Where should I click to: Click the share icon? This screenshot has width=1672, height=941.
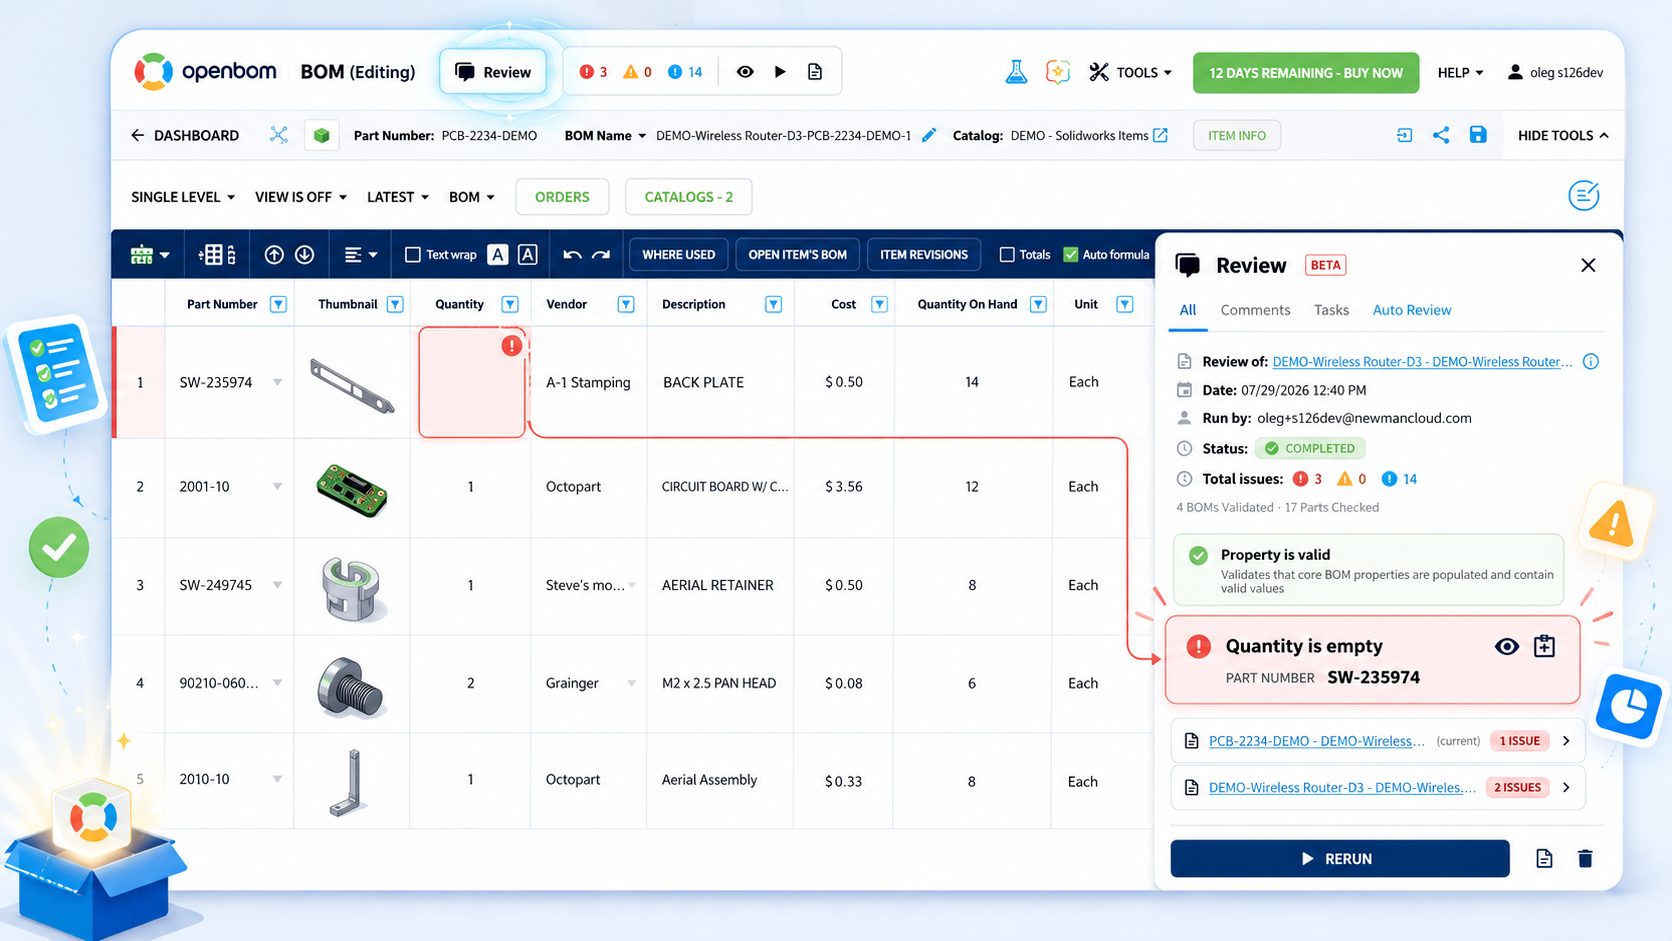1441,135
